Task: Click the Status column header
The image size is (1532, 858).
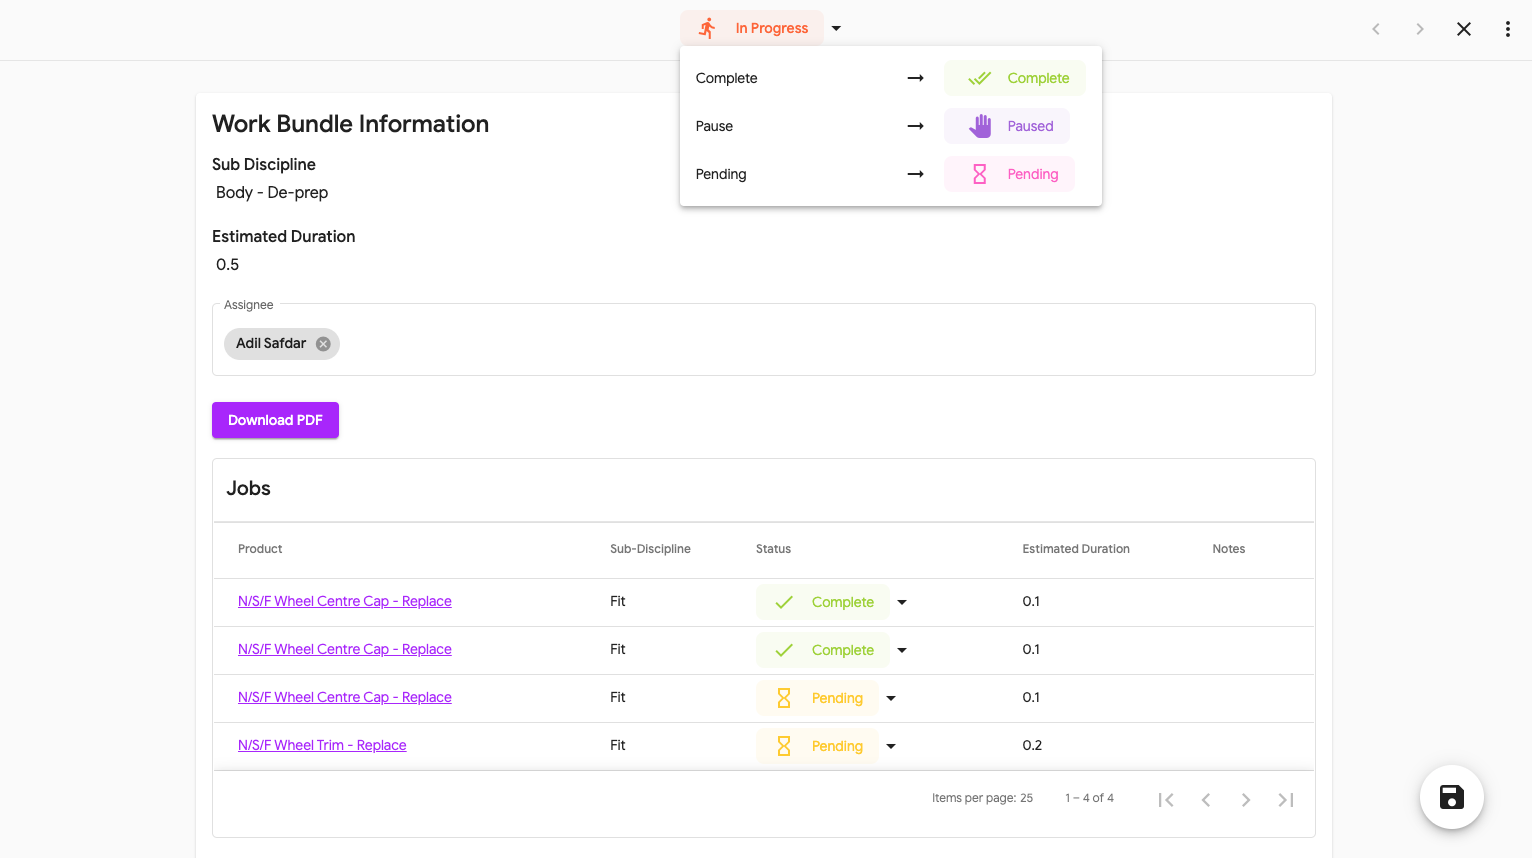Action: 773,549
